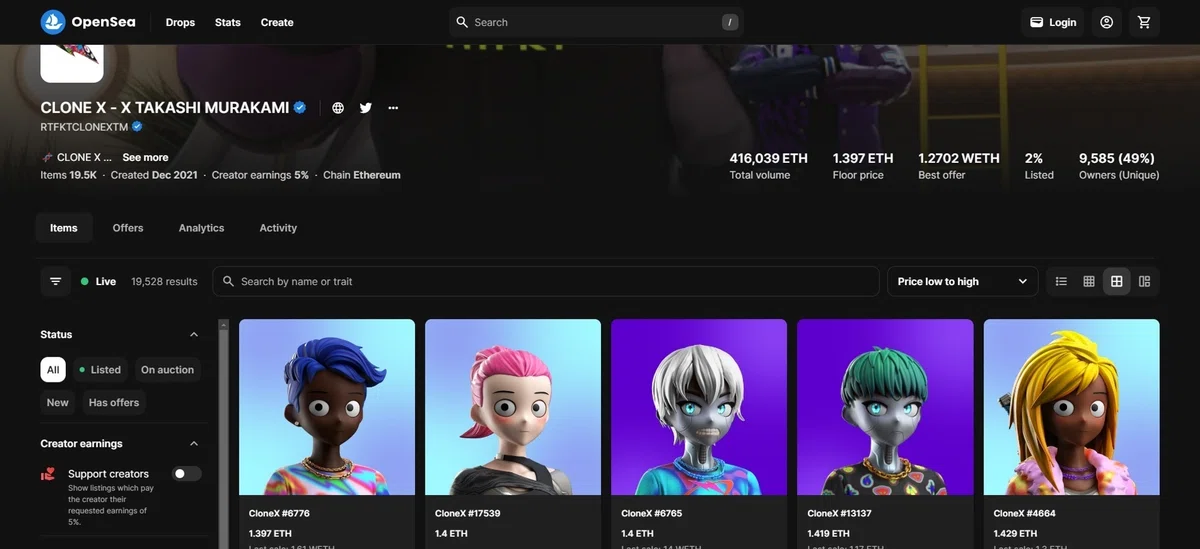Click the Support creators heart icon
This screenshot has width=1200, height=549.
tap(48, 474)
